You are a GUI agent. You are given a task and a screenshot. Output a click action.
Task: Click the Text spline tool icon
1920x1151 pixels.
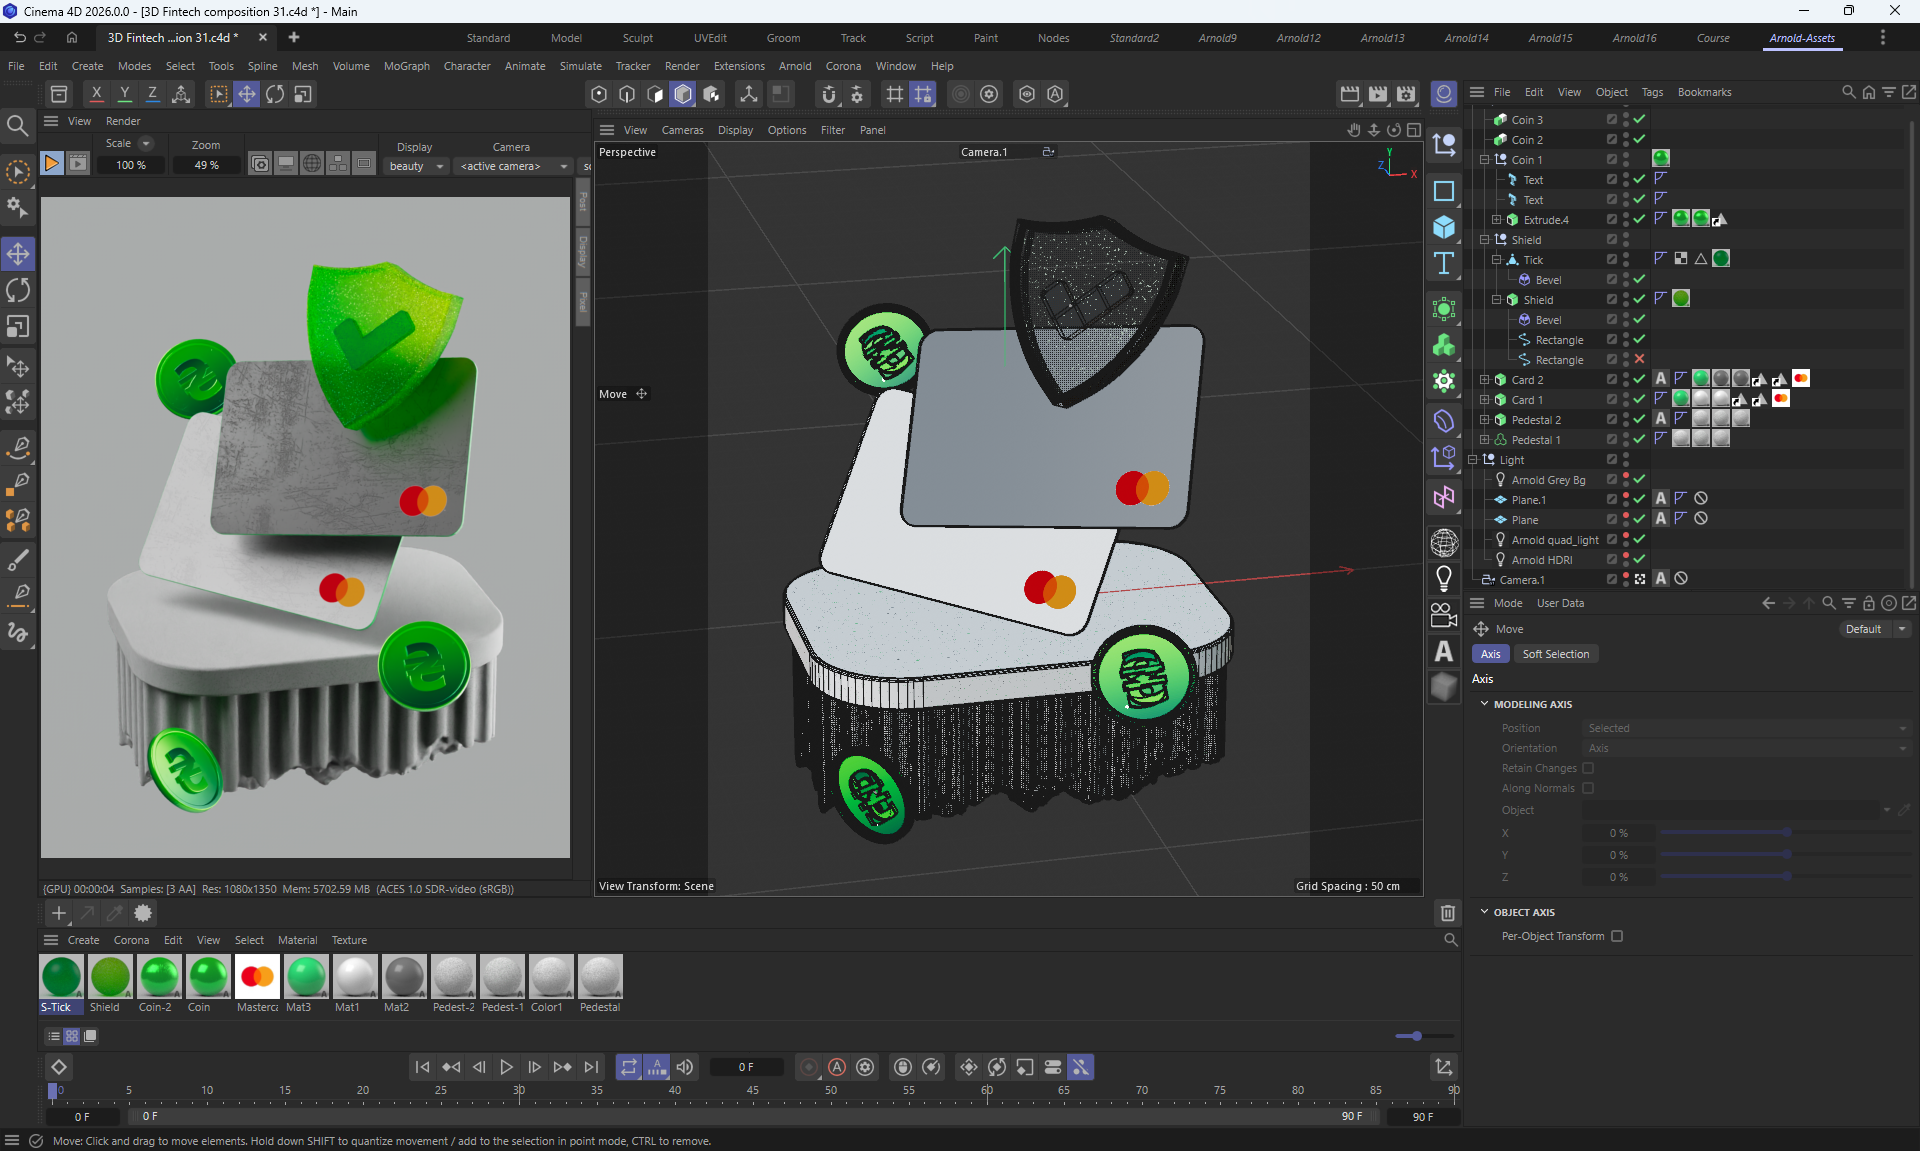(1443, 264)
